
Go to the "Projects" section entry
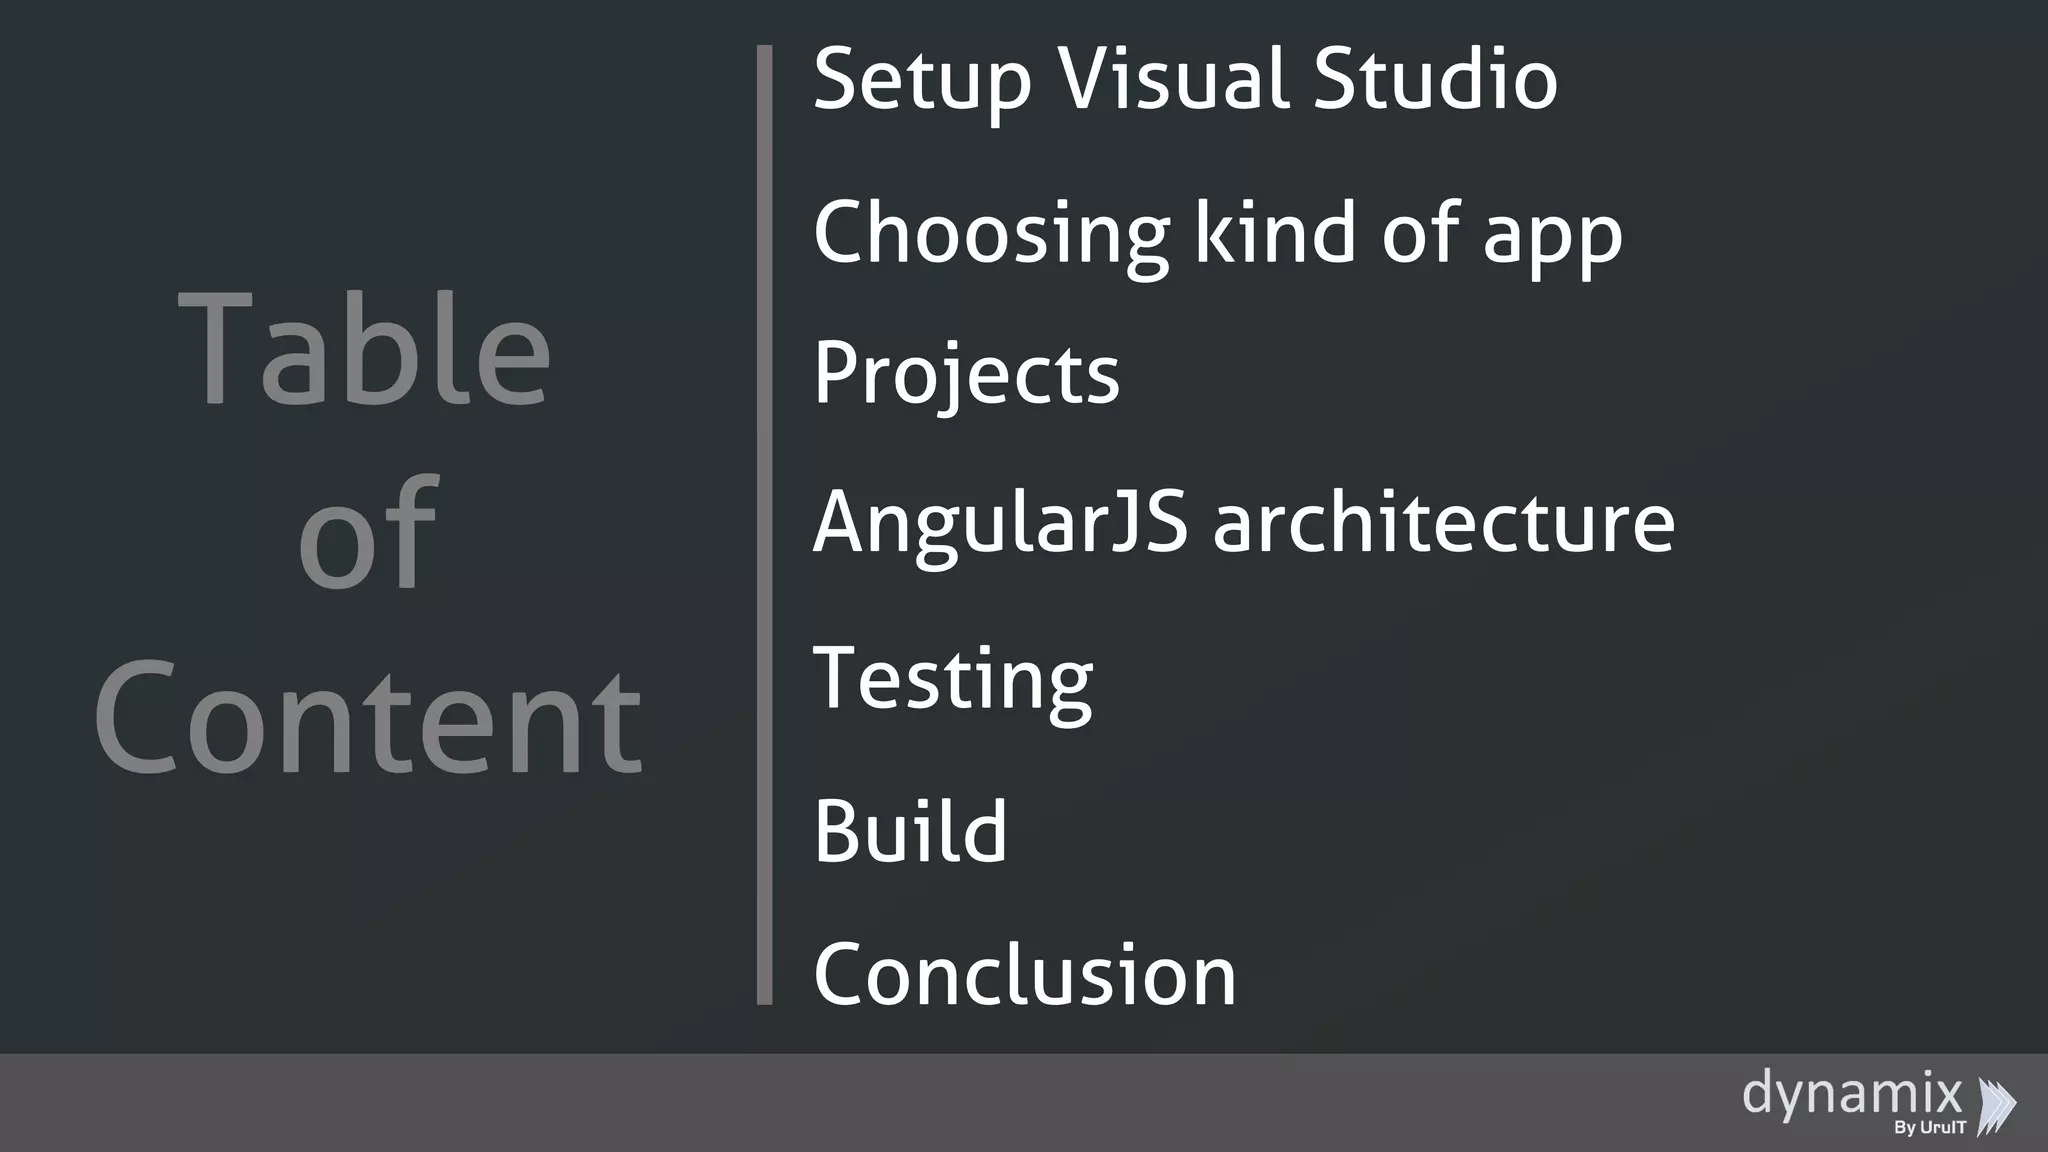click(966, 373)
